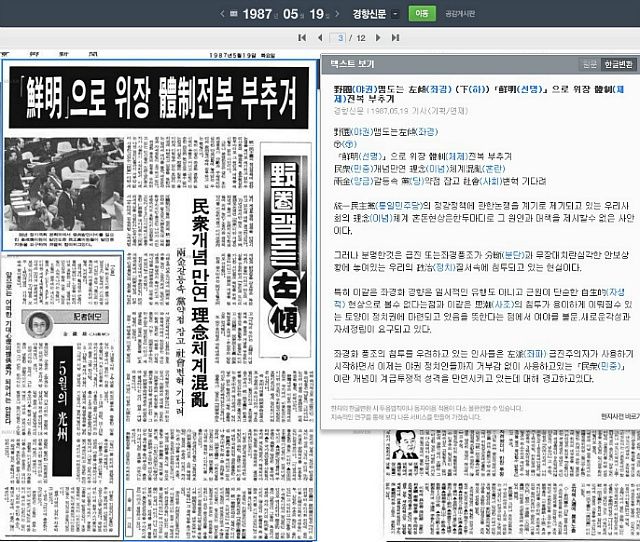Select the vertical 野圈맴도는 左傾 title box

click(x=285, y=250)
